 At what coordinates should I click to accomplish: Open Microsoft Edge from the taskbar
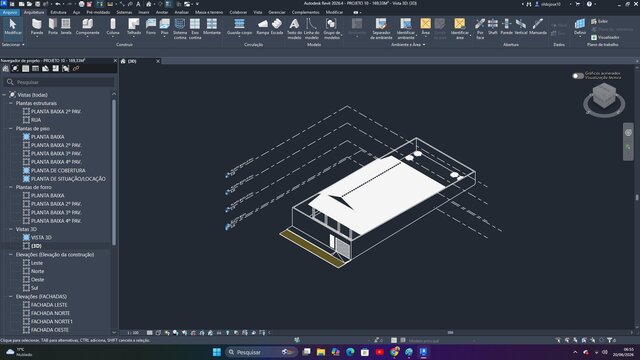350,352
